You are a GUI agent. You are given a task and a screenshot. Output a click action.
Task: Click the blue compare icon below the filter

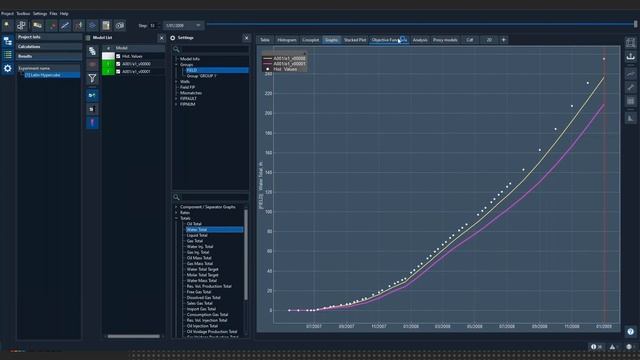pos(92,95)
